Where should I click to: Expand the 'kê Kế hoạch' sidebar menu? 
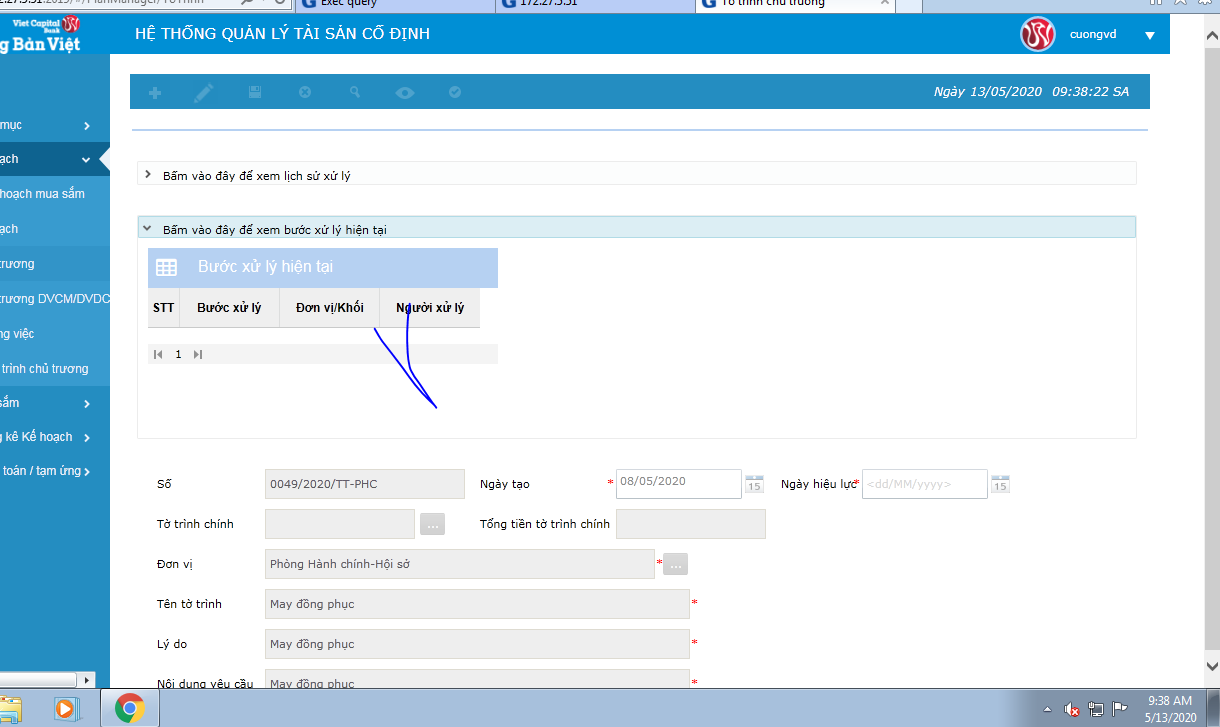pos(87,438)
